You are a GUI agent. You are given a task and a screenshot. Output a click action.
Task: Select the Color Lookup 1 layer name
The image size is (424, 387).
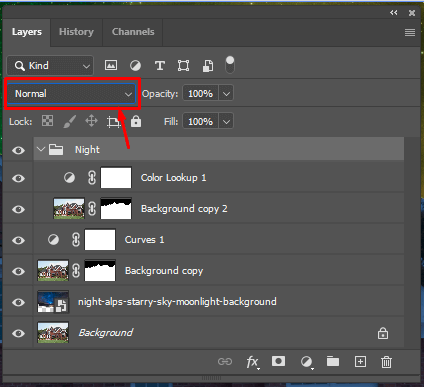(173, 178)
